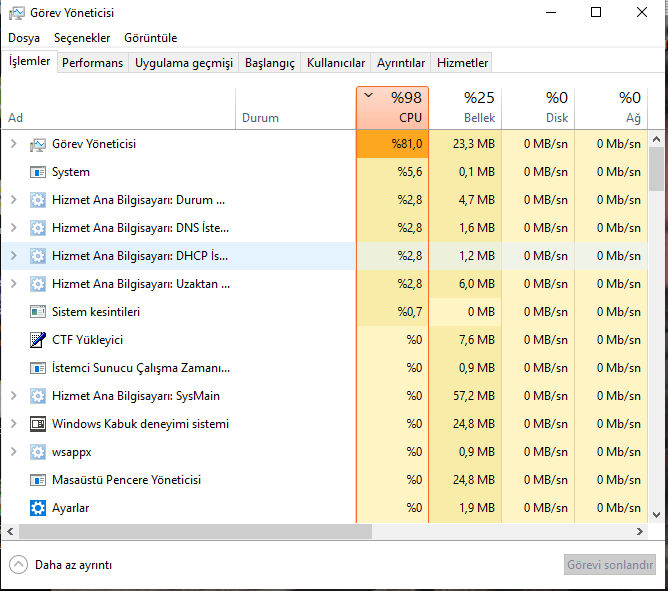Expand Hizmet Ana Bilgisayarı: Durum row

(13, 199)
